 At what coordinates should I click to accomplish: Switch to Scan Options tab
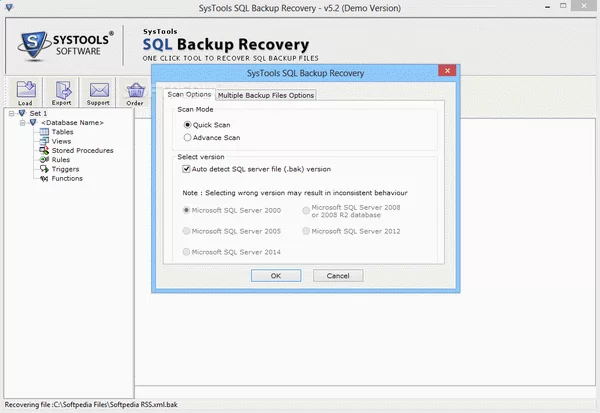tap(189, 94)
